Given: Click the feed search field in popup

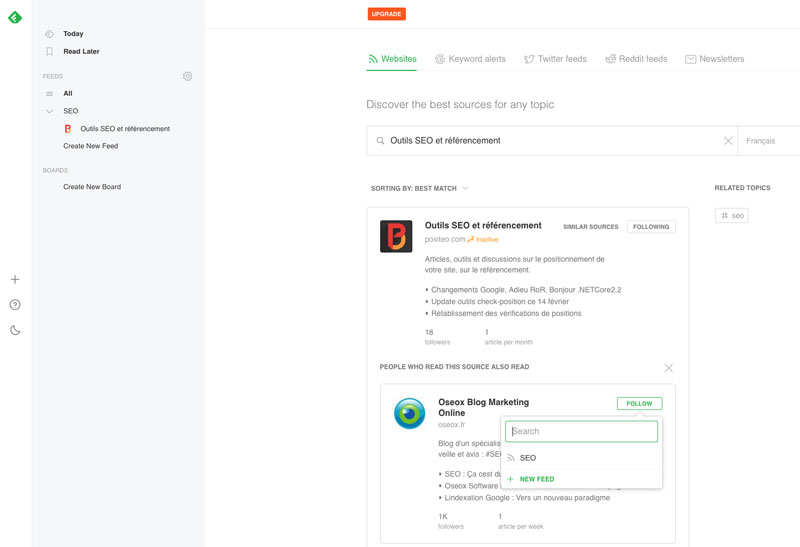Looking at the screenshot, I should click(581, 431).
